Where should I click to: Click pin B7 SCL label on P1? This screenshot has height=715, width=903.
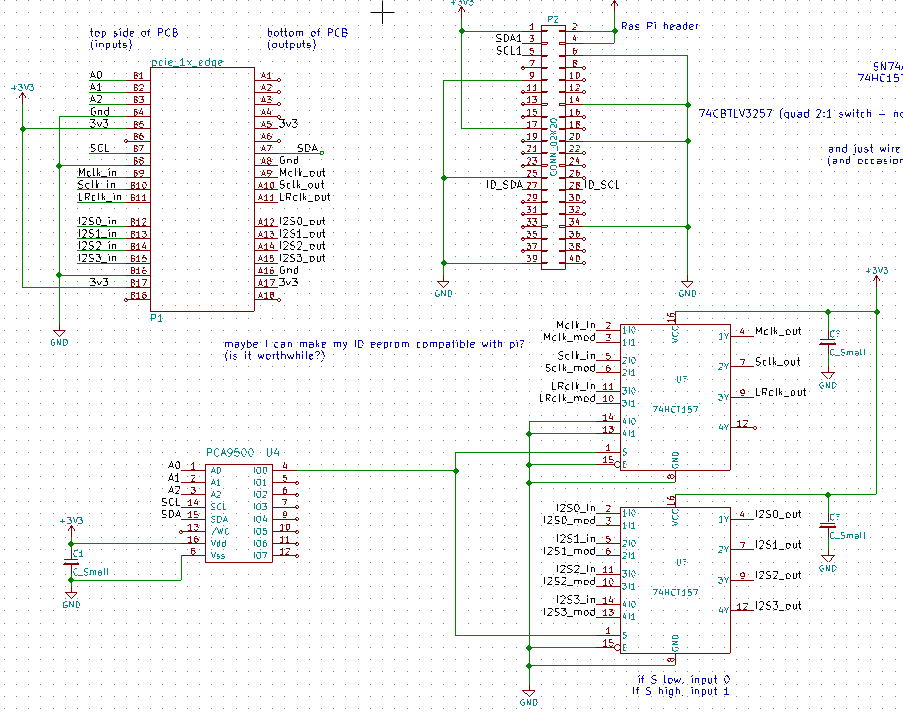100,148
